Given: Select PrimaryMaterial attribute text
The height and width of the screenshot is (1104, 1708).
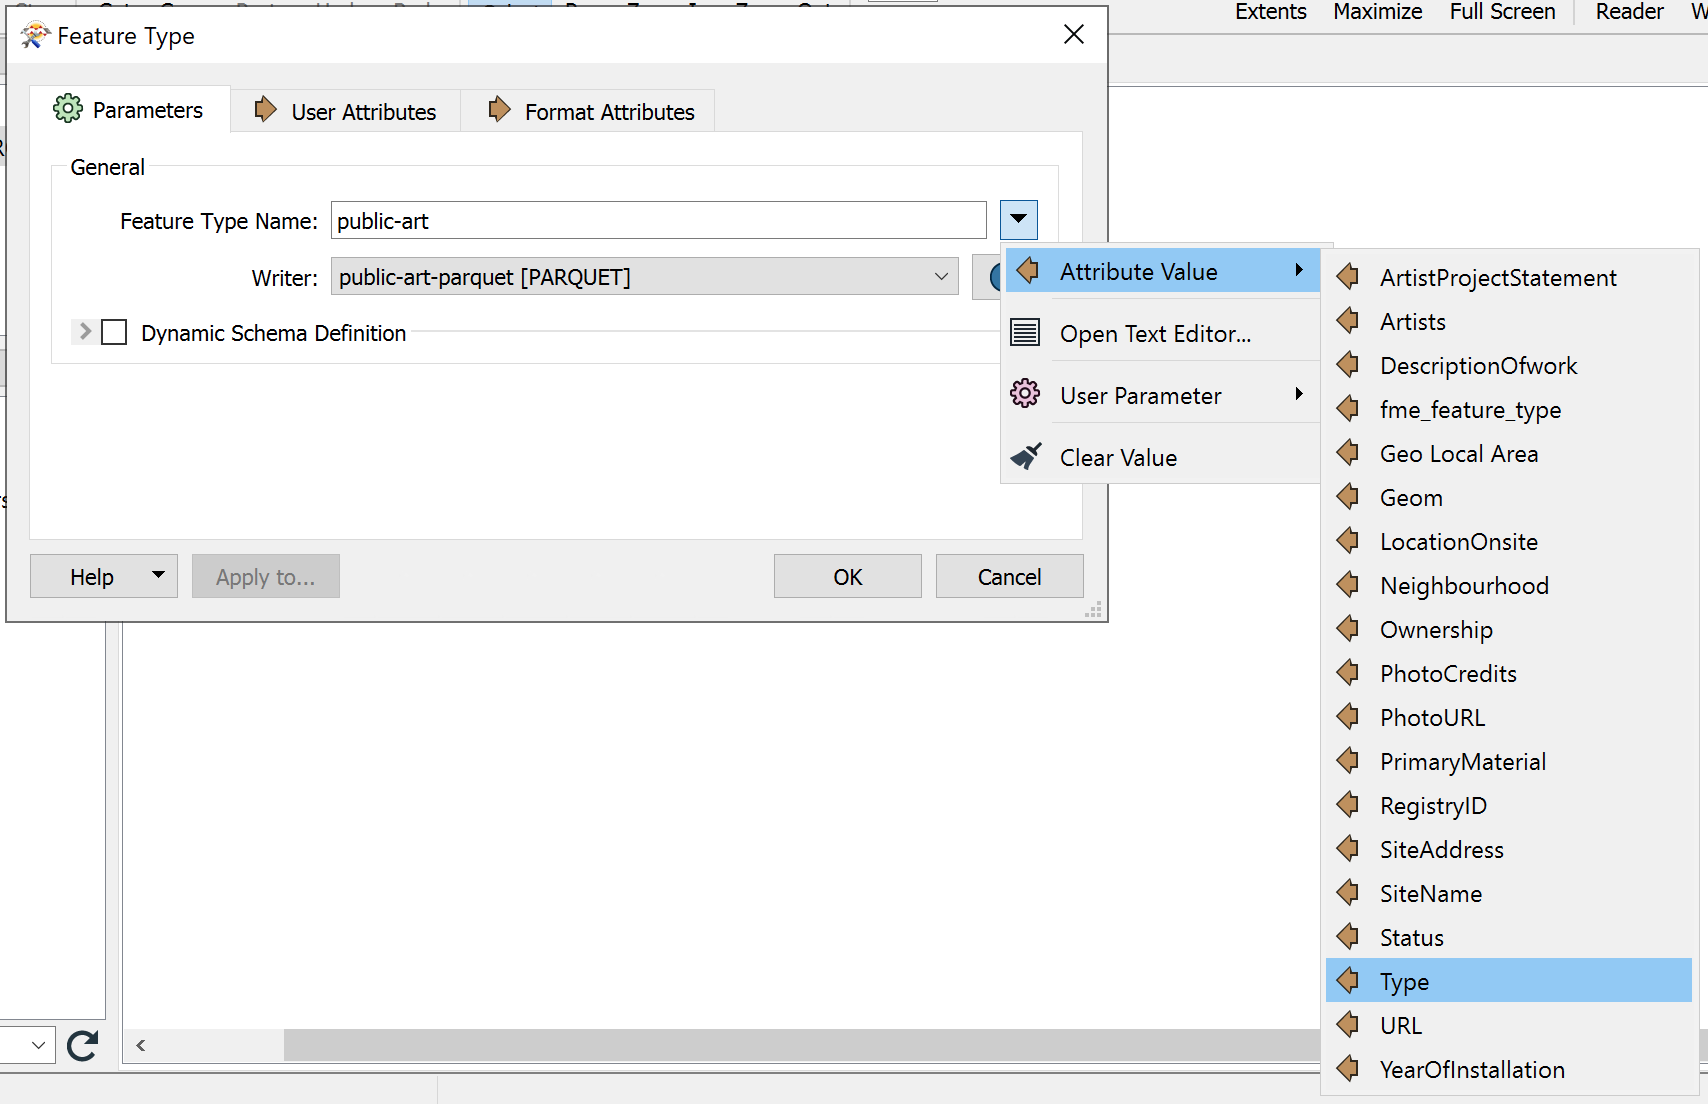Looking at the screenshot, I should (x=1463, y=761).
